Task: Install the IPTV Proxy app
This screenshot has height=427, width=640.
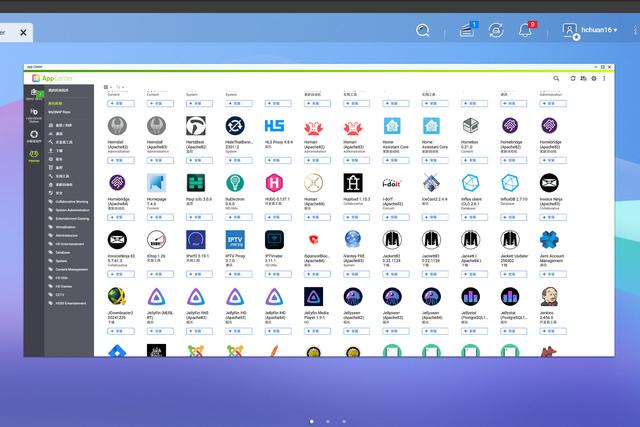Action: (239, 274)
